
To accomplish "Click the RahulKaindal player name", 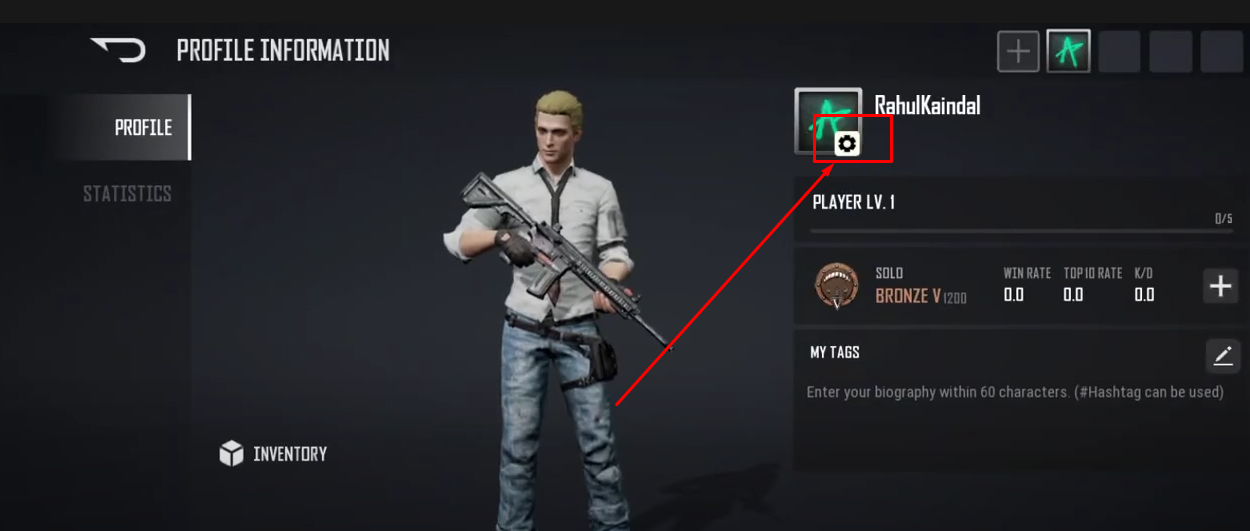I will click(927, 105).
